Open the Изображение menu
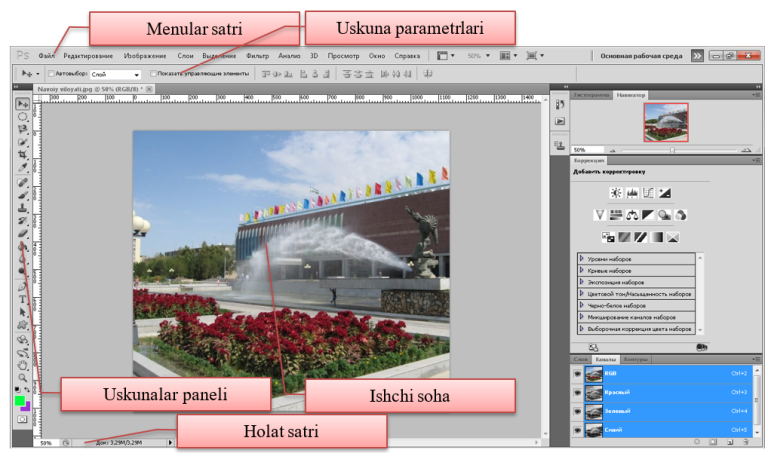Screen dimensions: 768x453 145,56
